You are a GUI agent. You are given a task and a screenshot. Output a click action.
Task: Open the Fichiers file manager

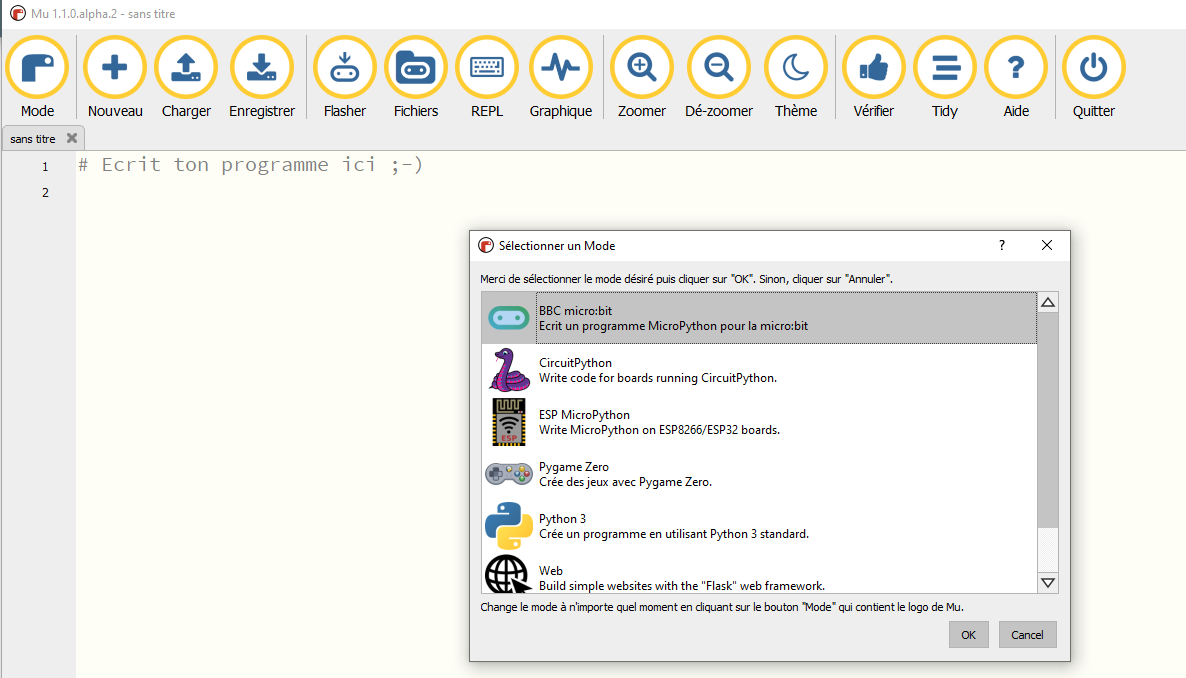416,77
